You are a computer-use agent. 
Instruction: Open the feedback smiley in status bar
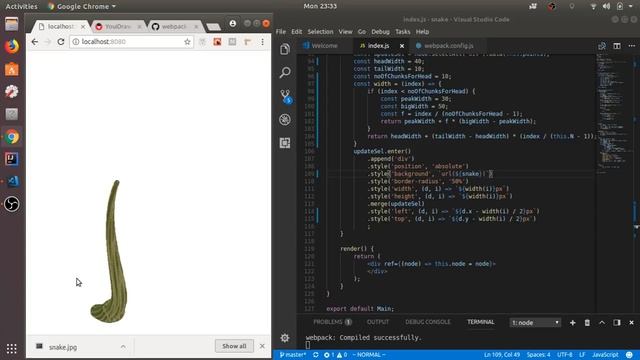coord(629,355)
